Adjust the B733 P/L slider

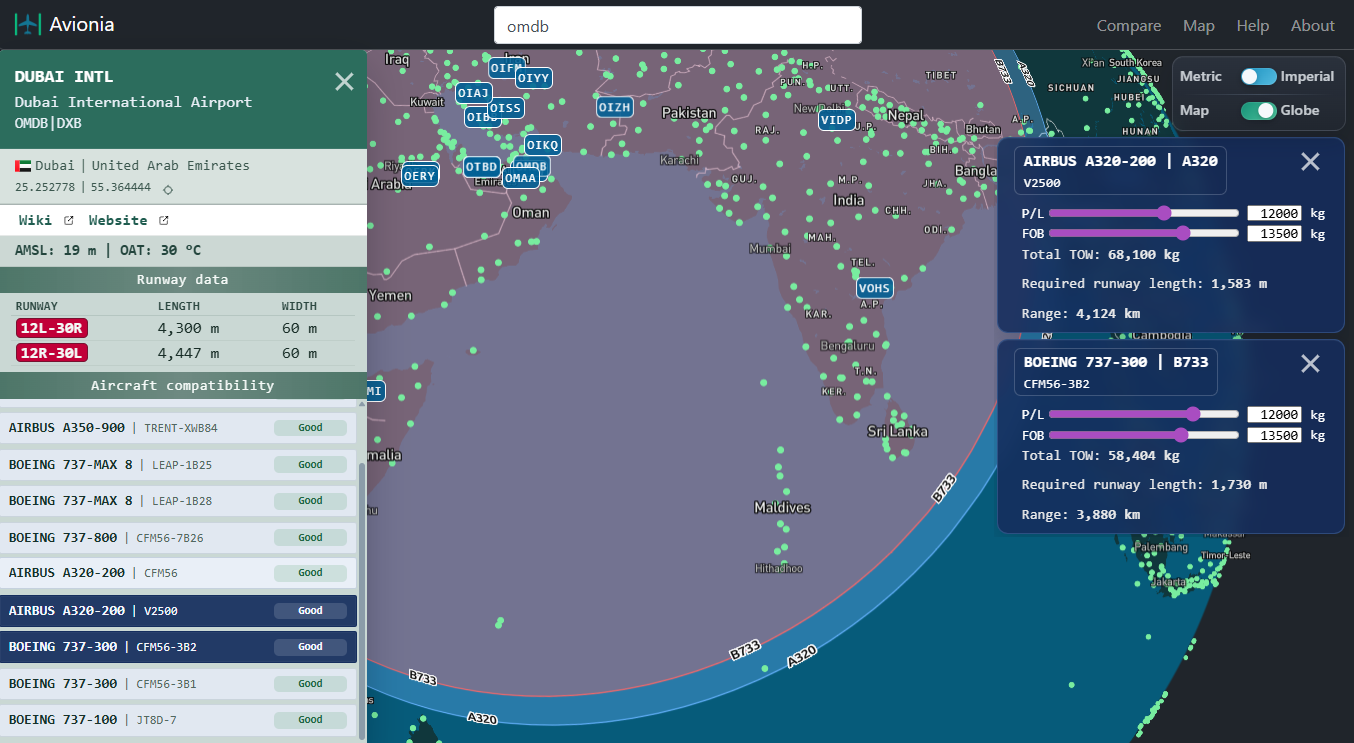1144,414
